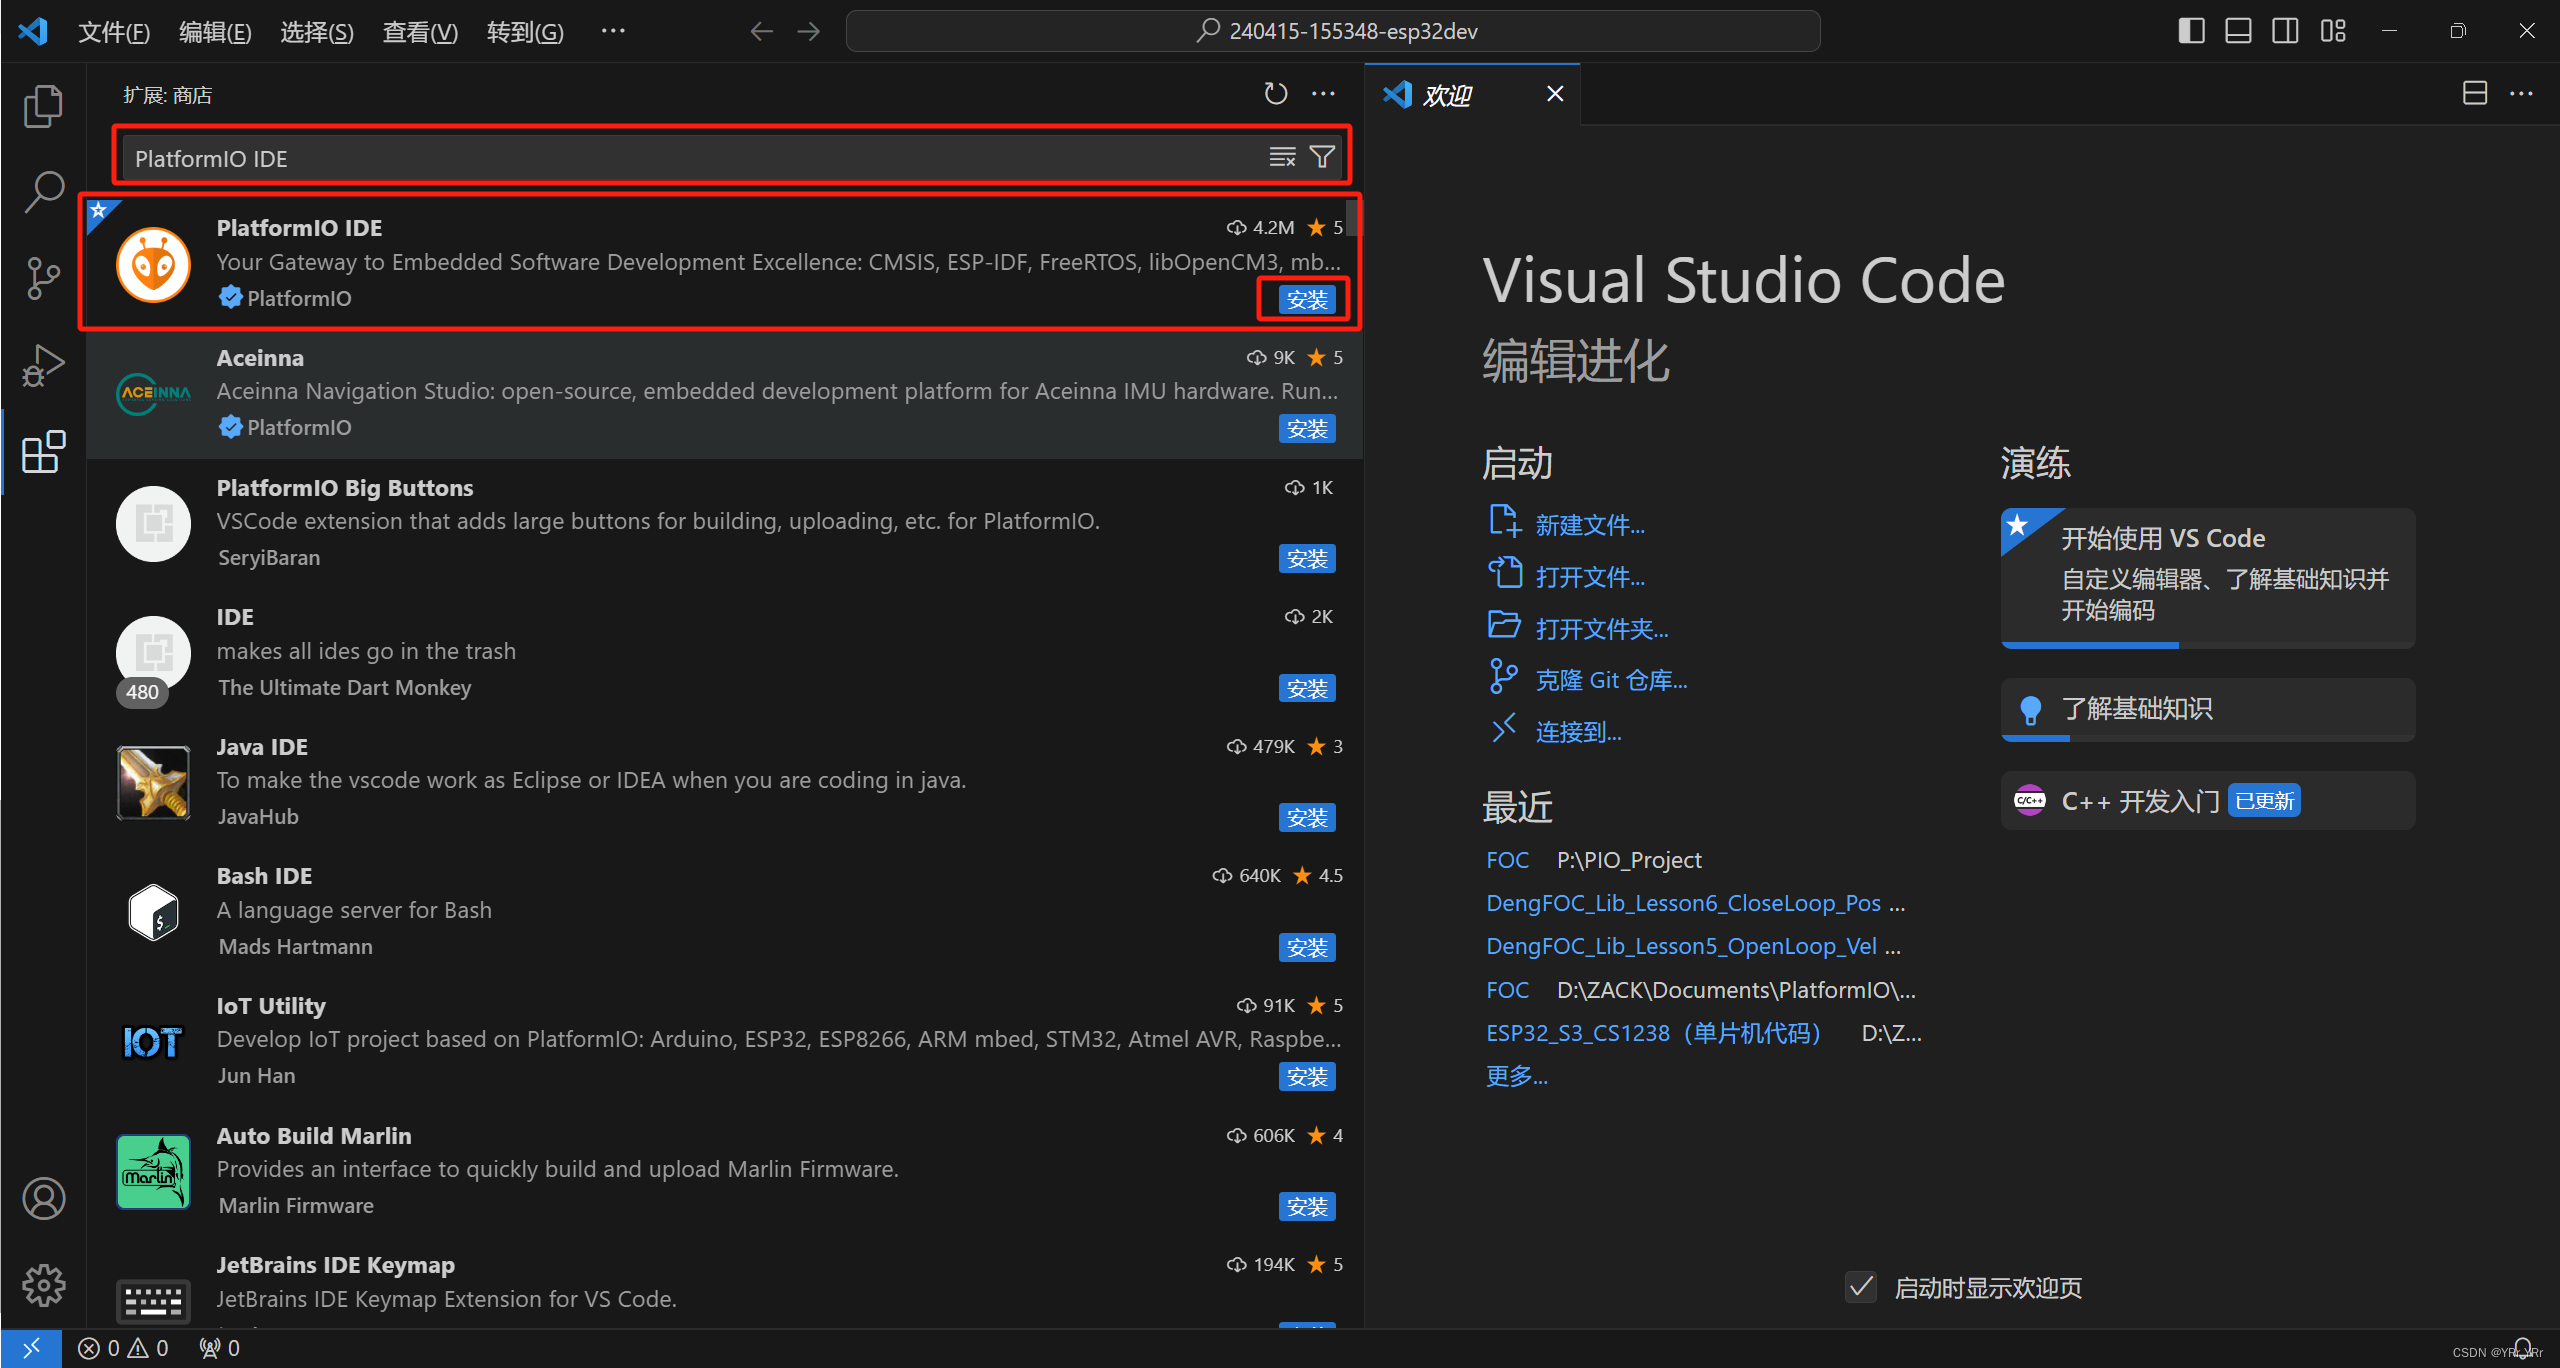Toggle primary side bar layout button
Image resolution: width=2560 pixels, height=1368 pixels.
coord(2191,31)
